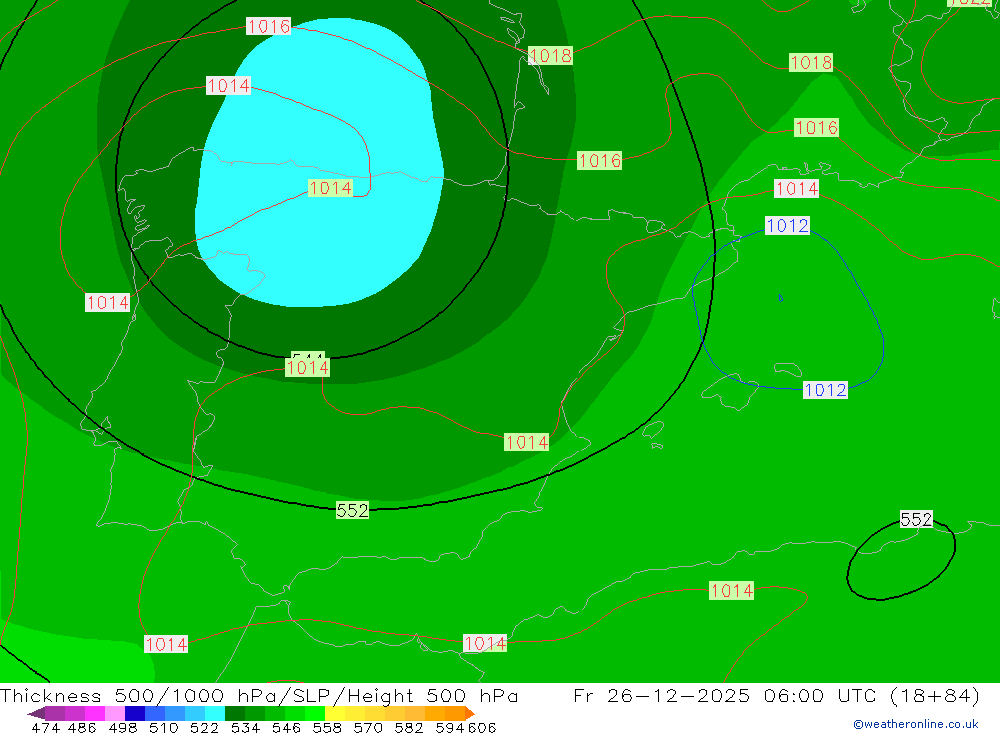The image size is (1000, 733).
Task: Pick the brightest green legend swatch before yellow
Action: [x=315, y=713]
